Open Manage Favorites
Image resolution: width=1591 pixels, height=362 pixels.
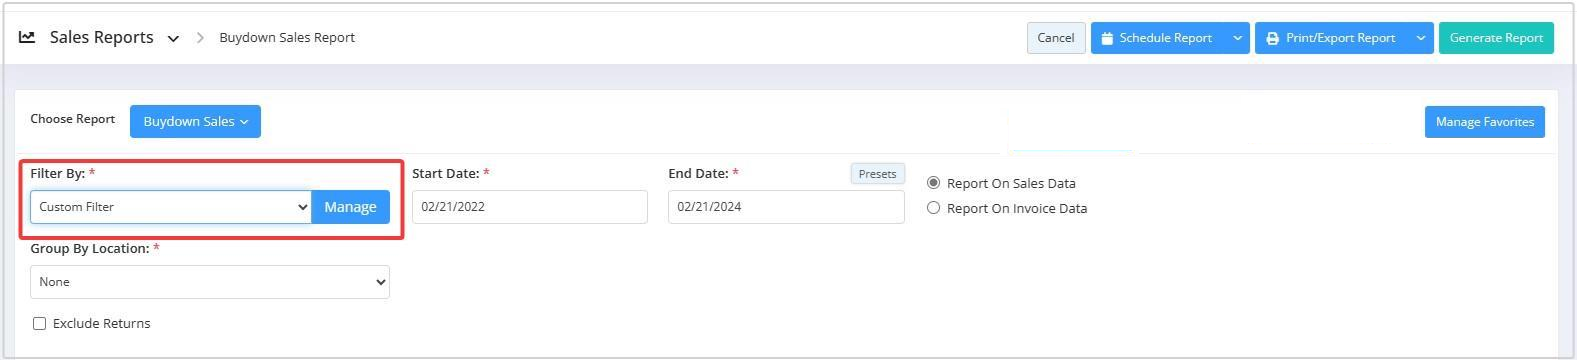[x=1484, y=122]
